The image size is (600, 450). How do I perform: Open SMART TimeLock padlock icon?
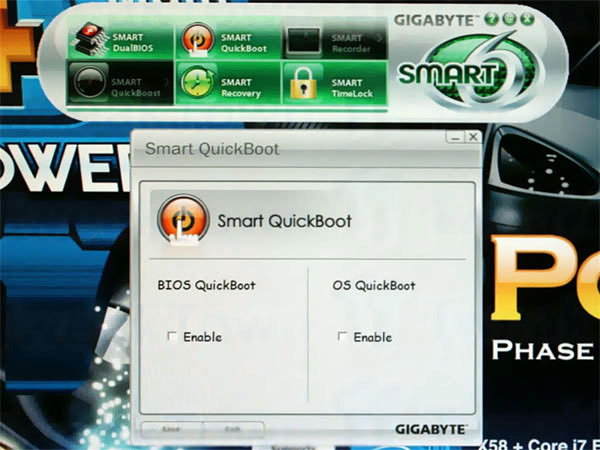click(x=303, y=82)
